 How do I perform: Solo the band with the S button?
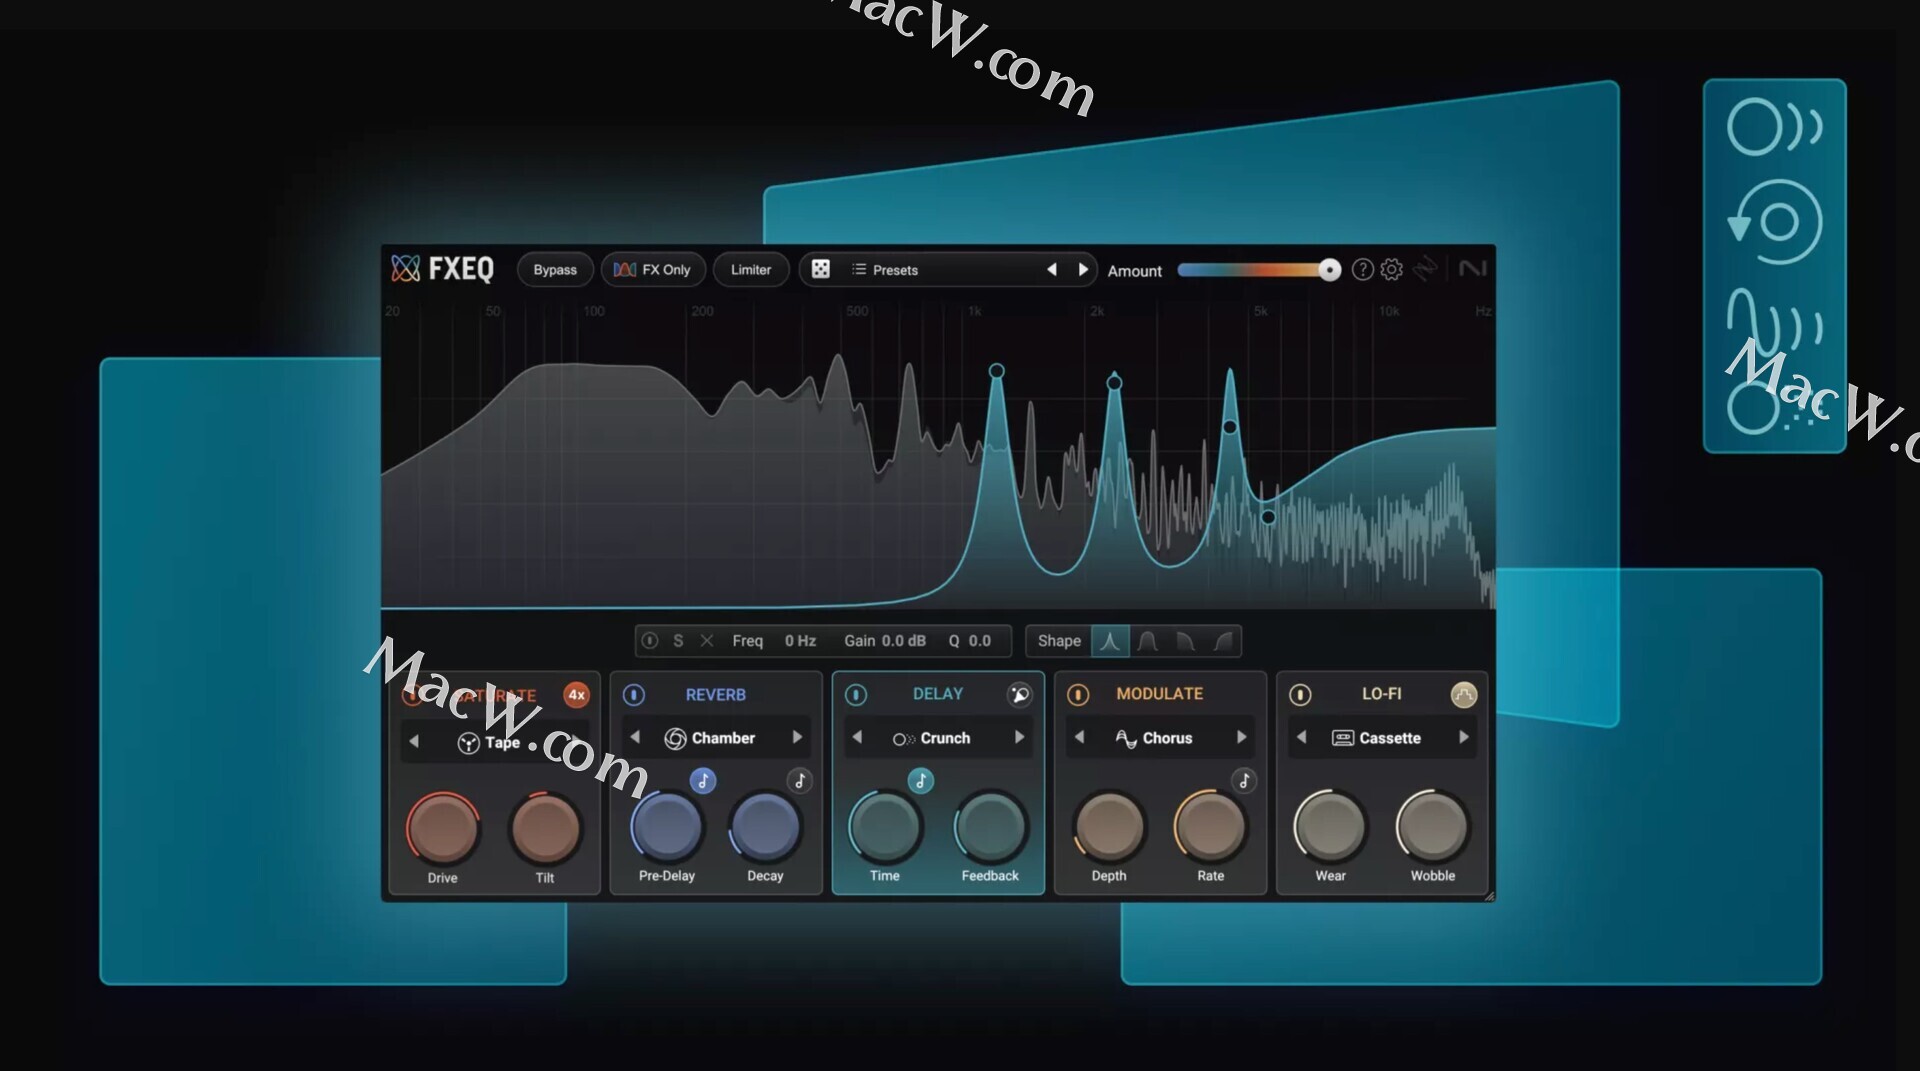coord(678,640)
